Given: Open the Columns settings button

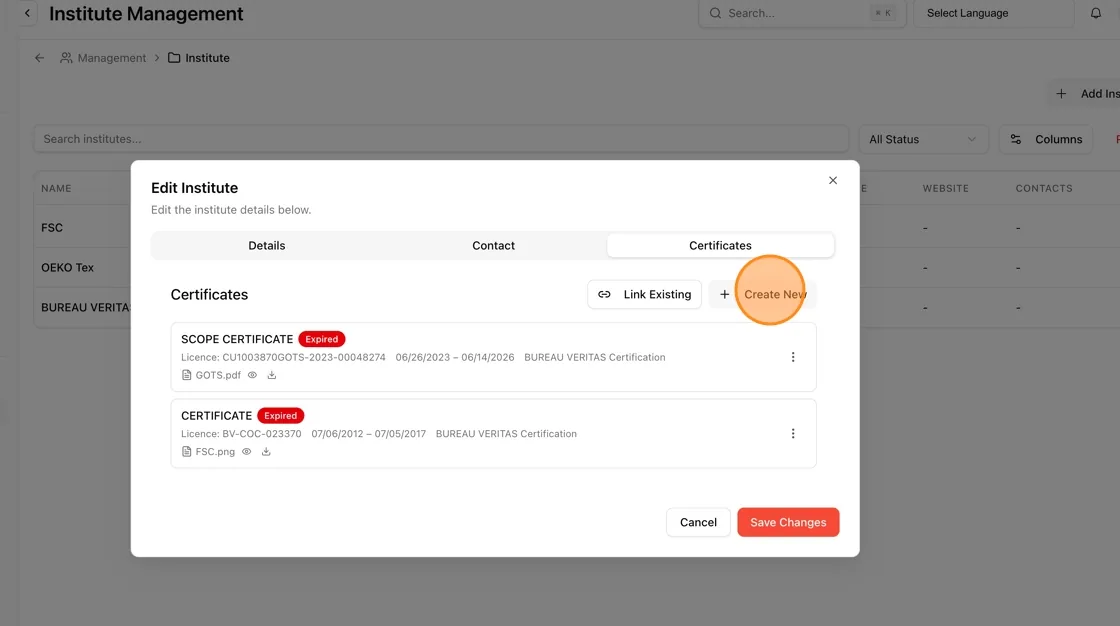Looking at the screenshot, I should [1046, 139].
